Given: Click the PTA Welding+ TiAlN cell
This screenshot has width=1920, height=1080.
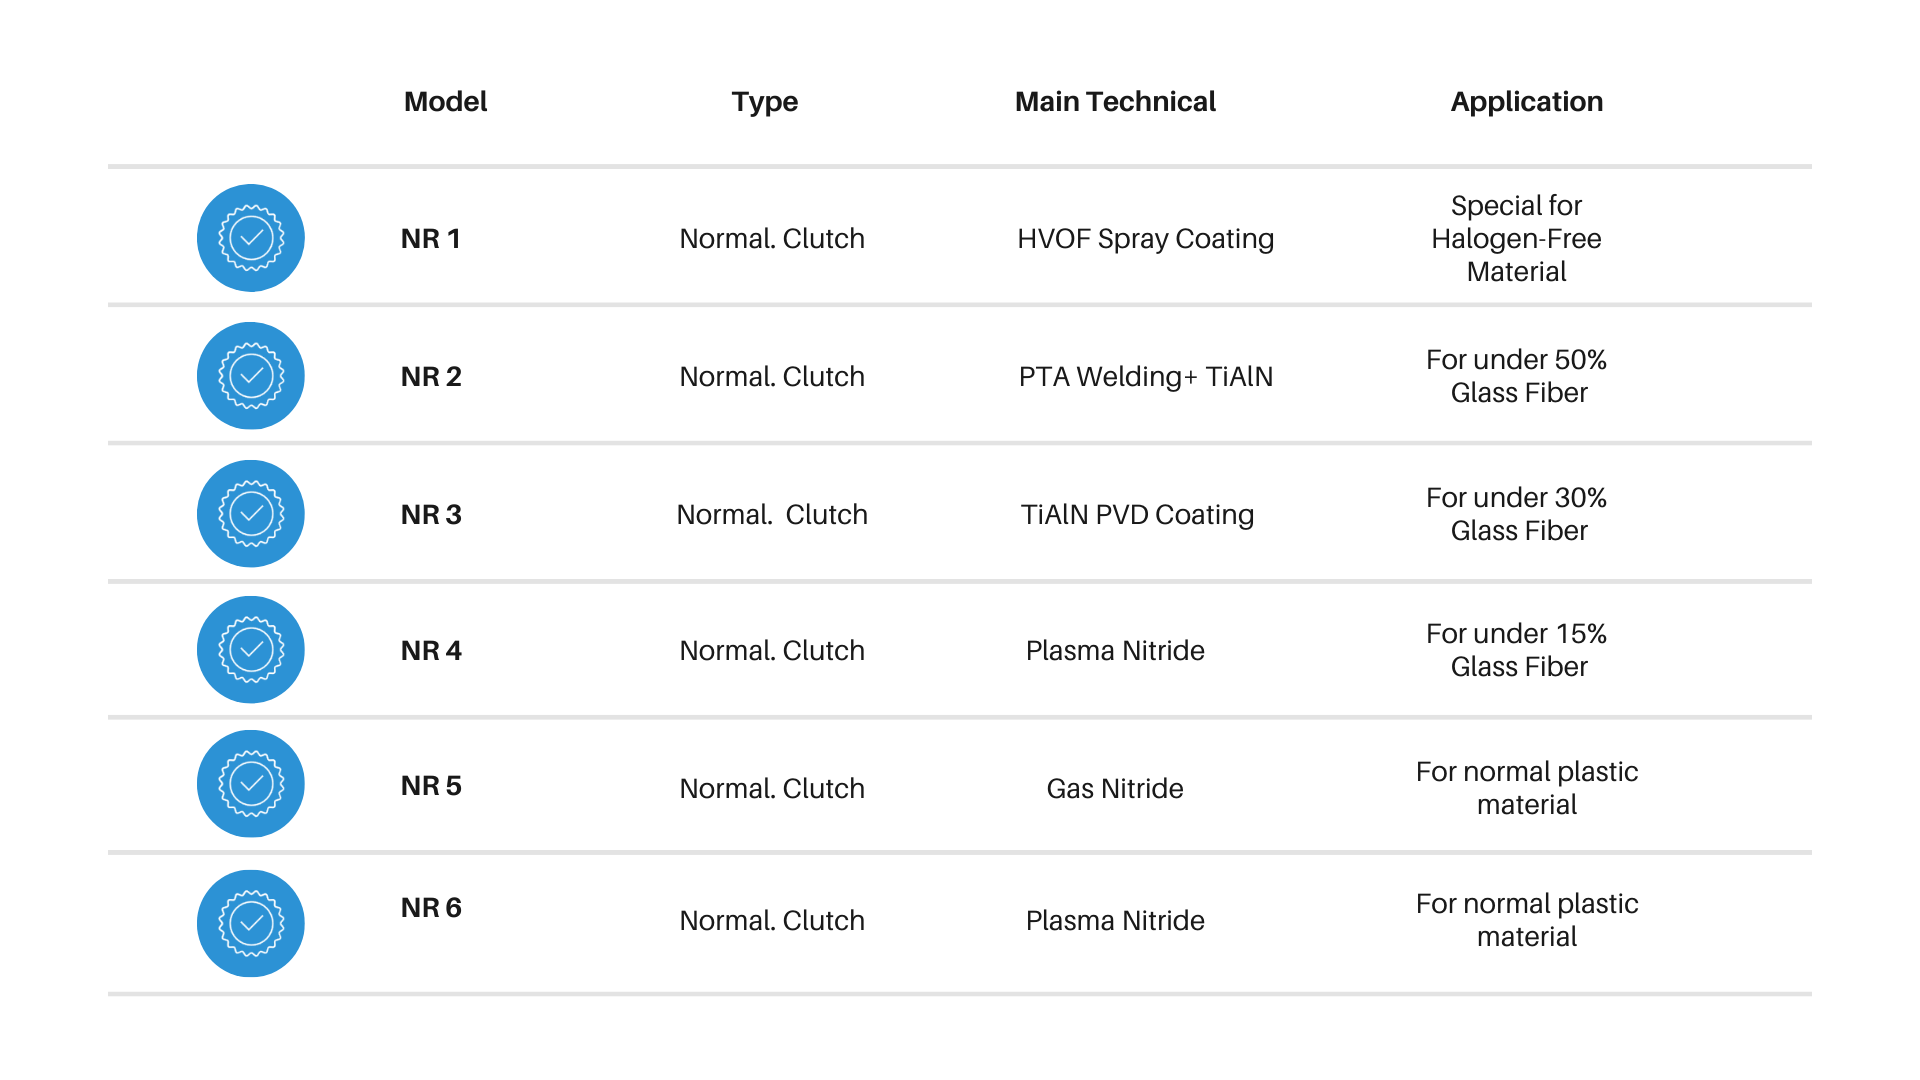Looking at the screenshot, I should [x=1145, y=377].
